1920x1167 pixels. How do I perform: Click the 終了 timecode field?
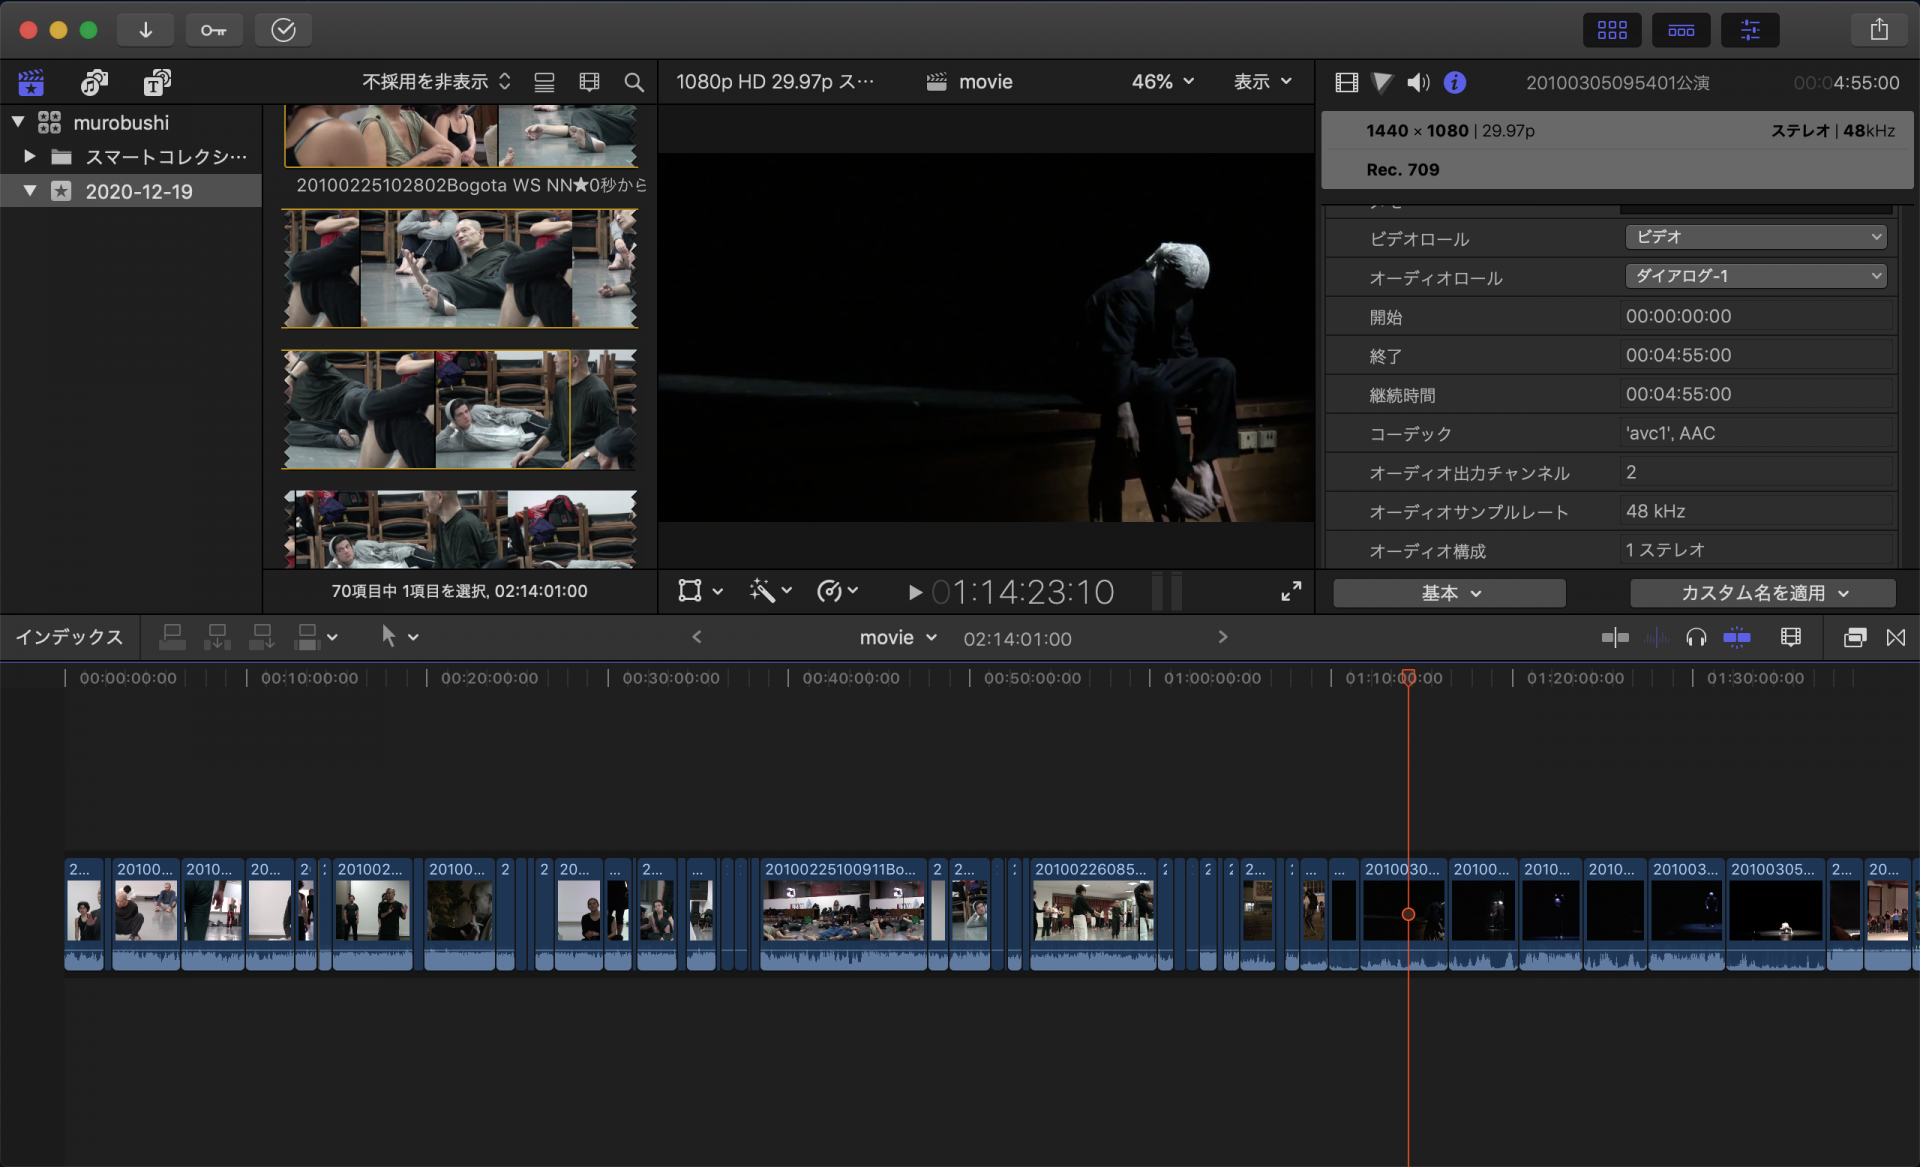tap(1757, 355)
